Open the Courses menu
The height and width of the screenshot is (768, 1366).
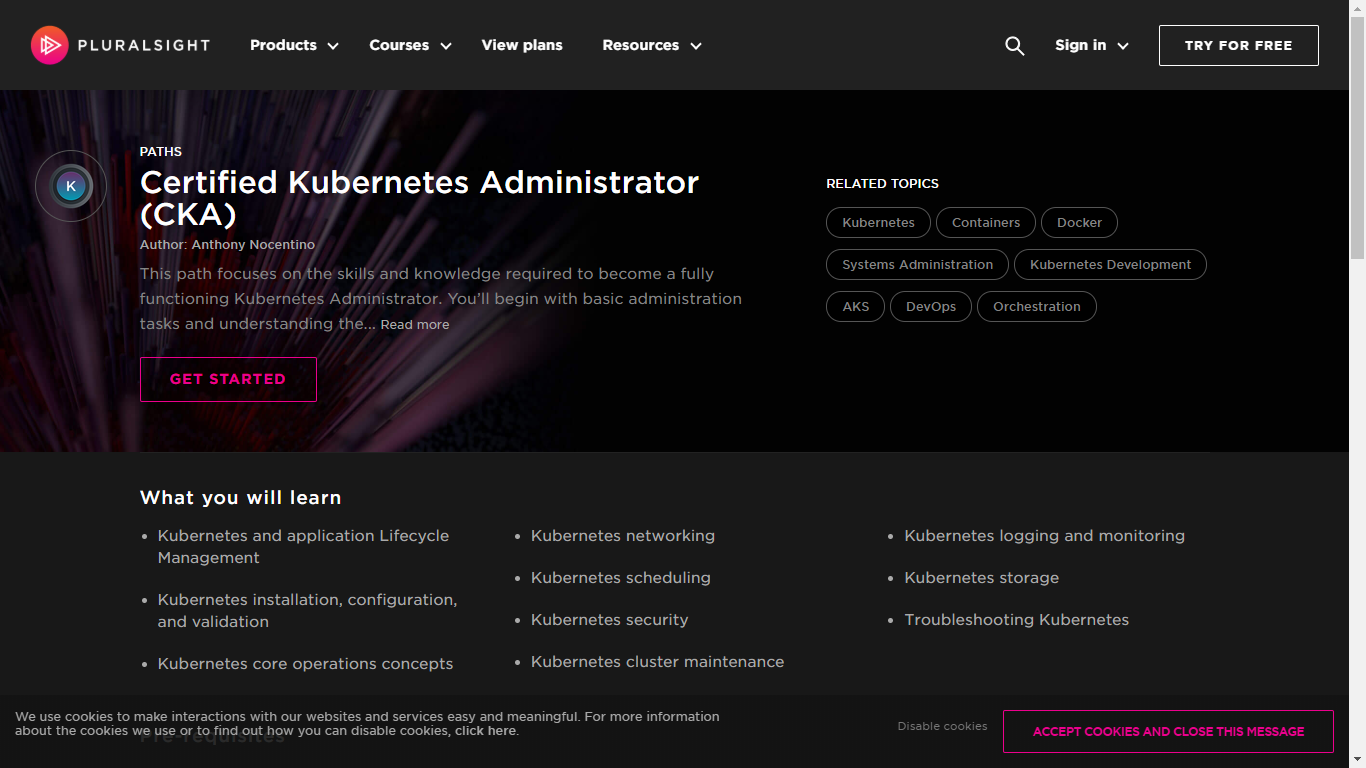click(x=399, y=45)
